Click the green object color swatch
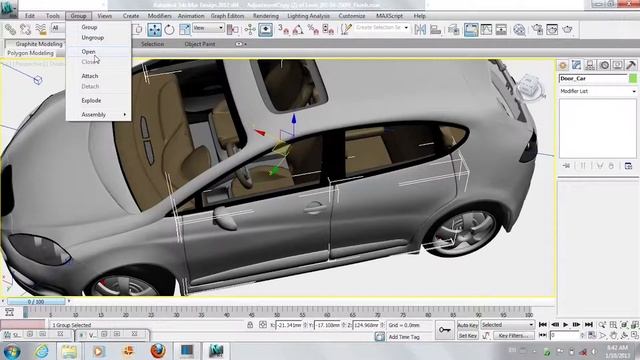Image resolution: width=640 pixels, height=360 pixels. coord(633,78)
